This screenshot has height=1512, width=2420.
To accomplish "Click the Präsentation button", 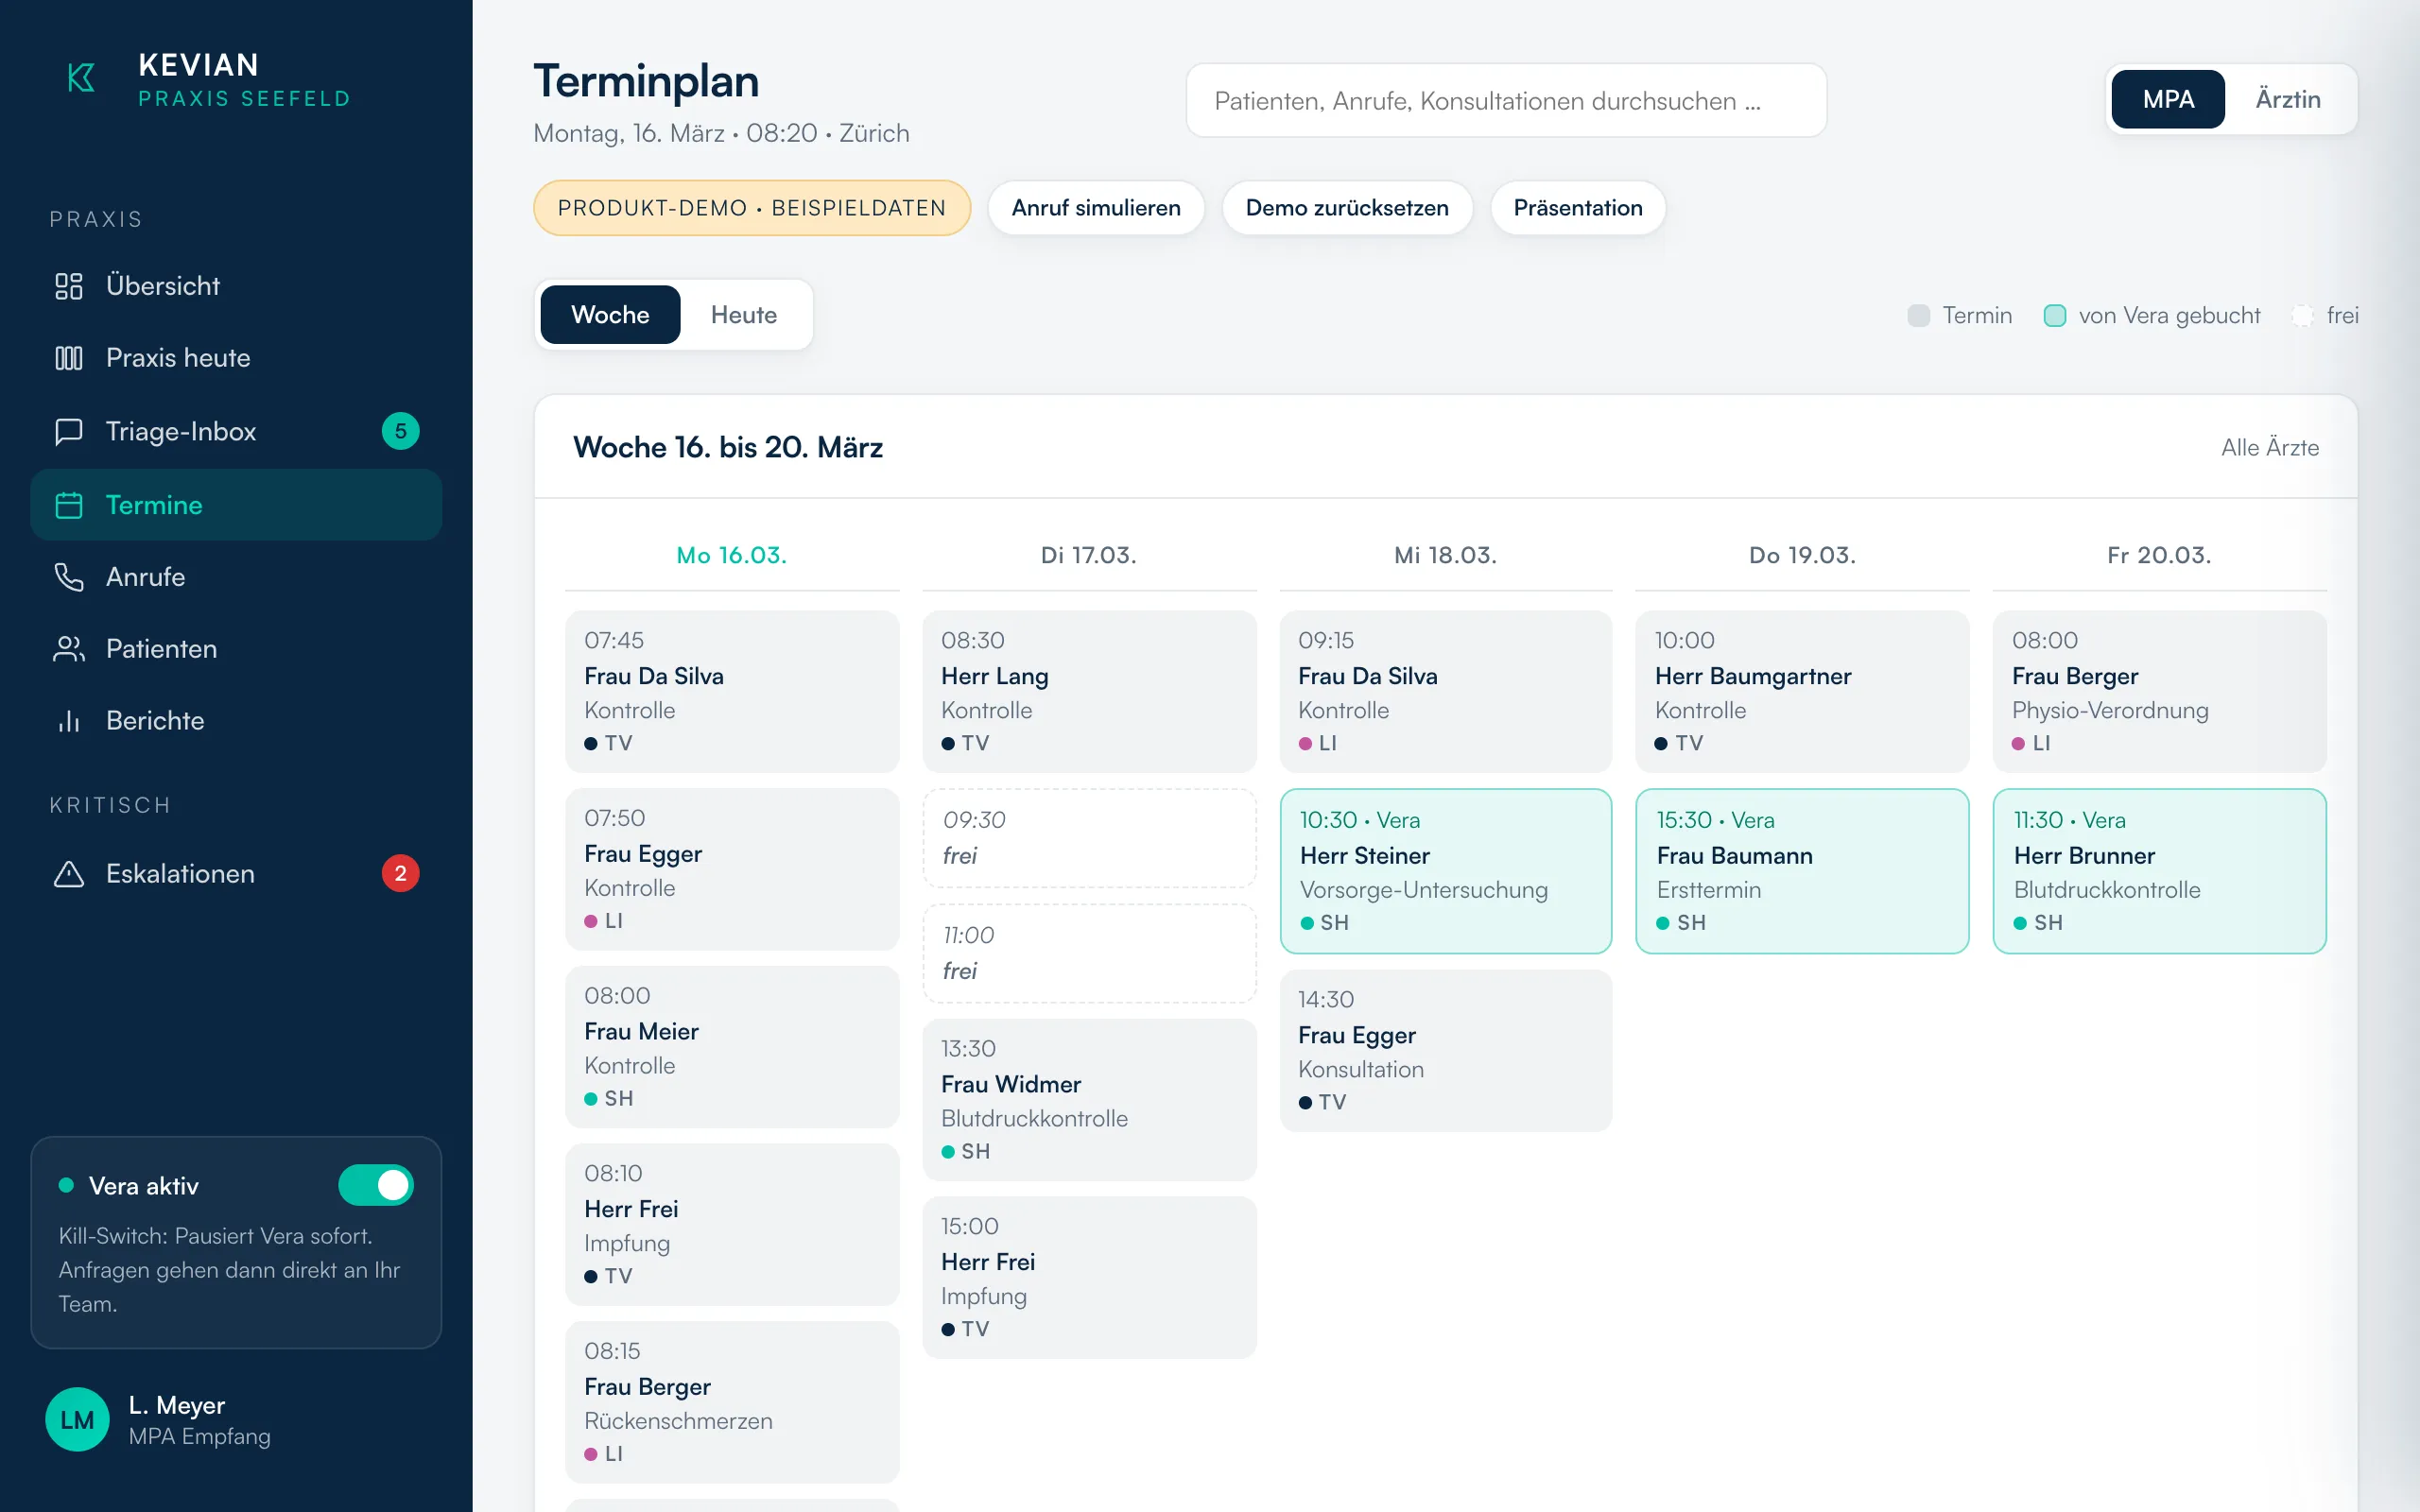I will tap(1578, 208).
